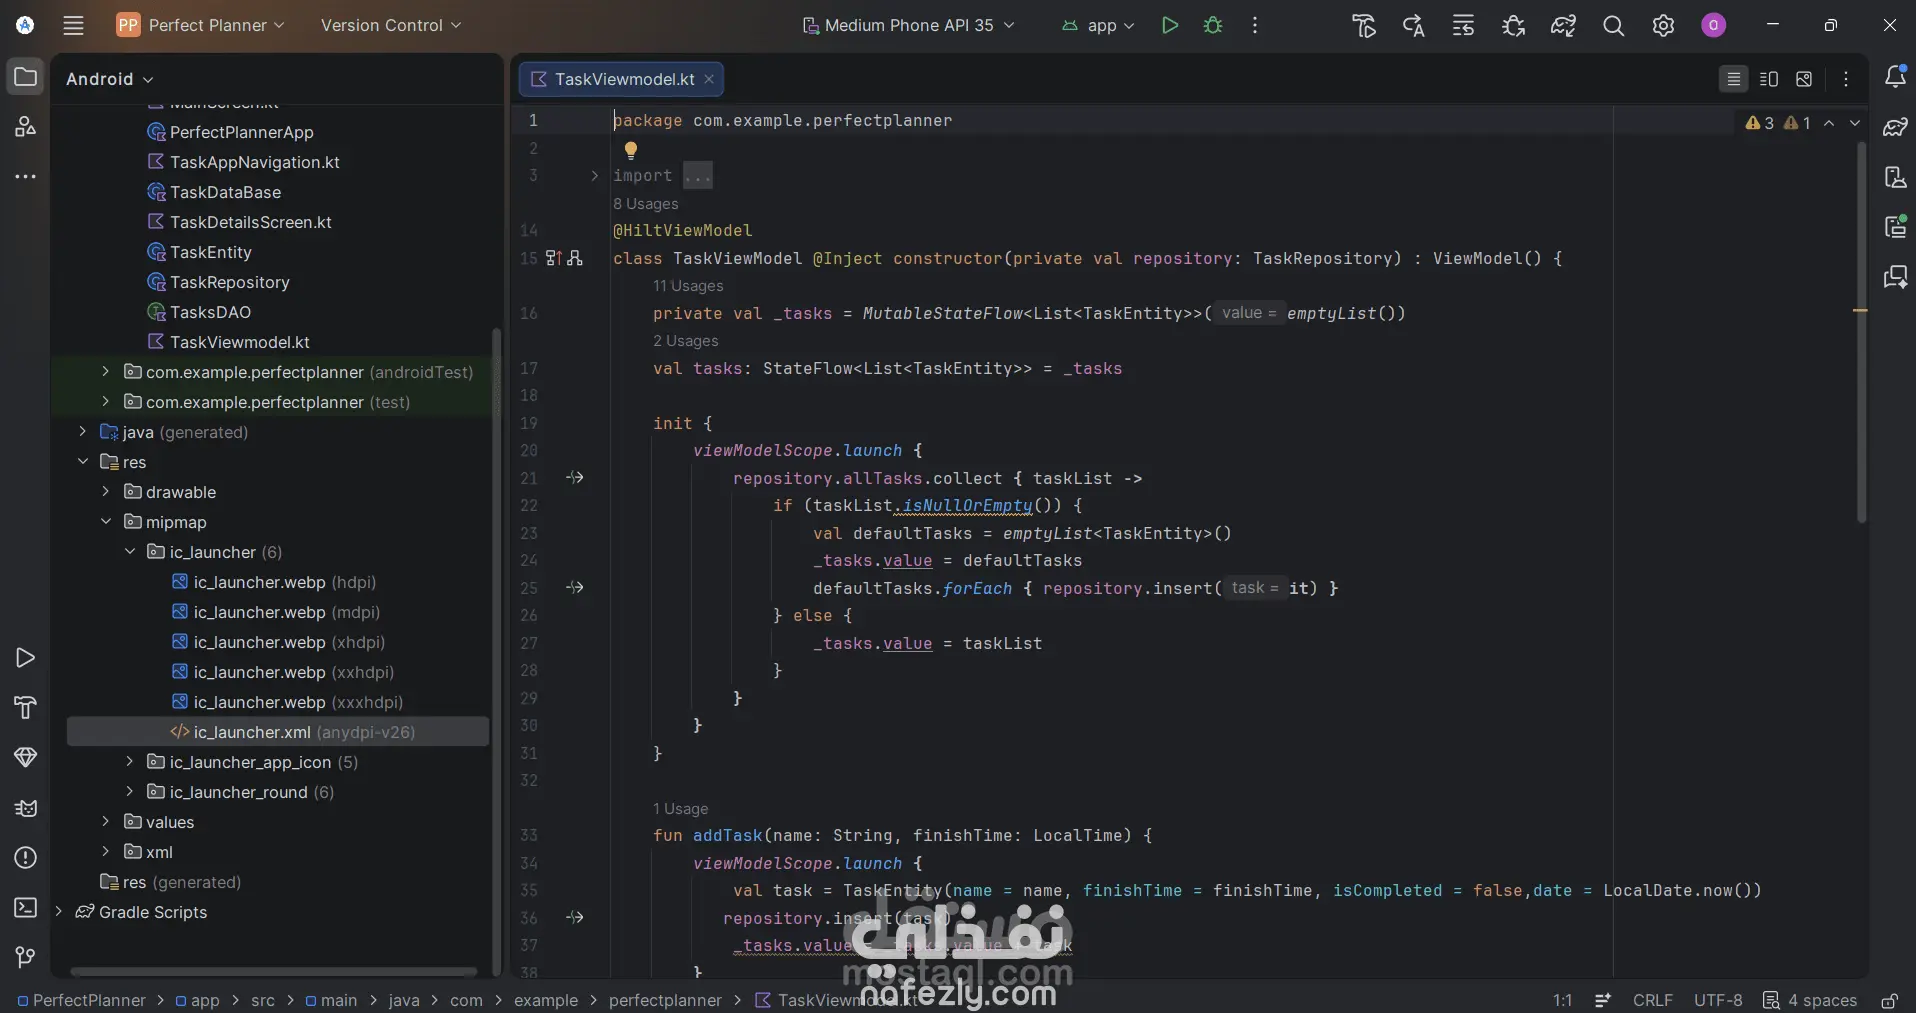The image size is (1916, 1013).
Task: Open the CRLF line separator selector
Action: pyautogui.click(x=1652, y=1000)
